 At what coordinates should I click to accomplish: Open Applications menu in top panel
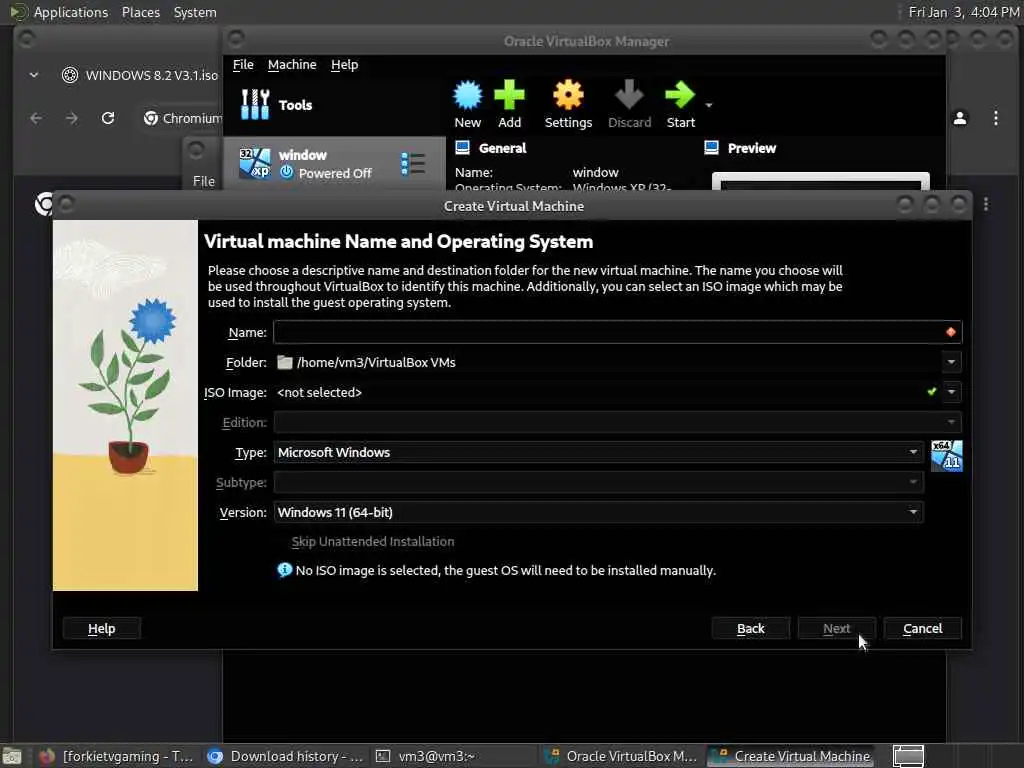coord(71,12)
